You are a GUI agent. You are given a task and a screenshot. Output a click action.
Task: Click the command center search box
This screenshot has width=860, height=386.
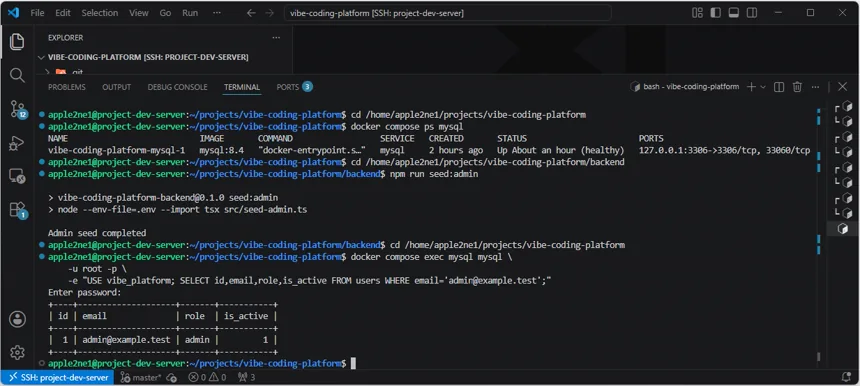pyautogui.click(x=448, y=13)
